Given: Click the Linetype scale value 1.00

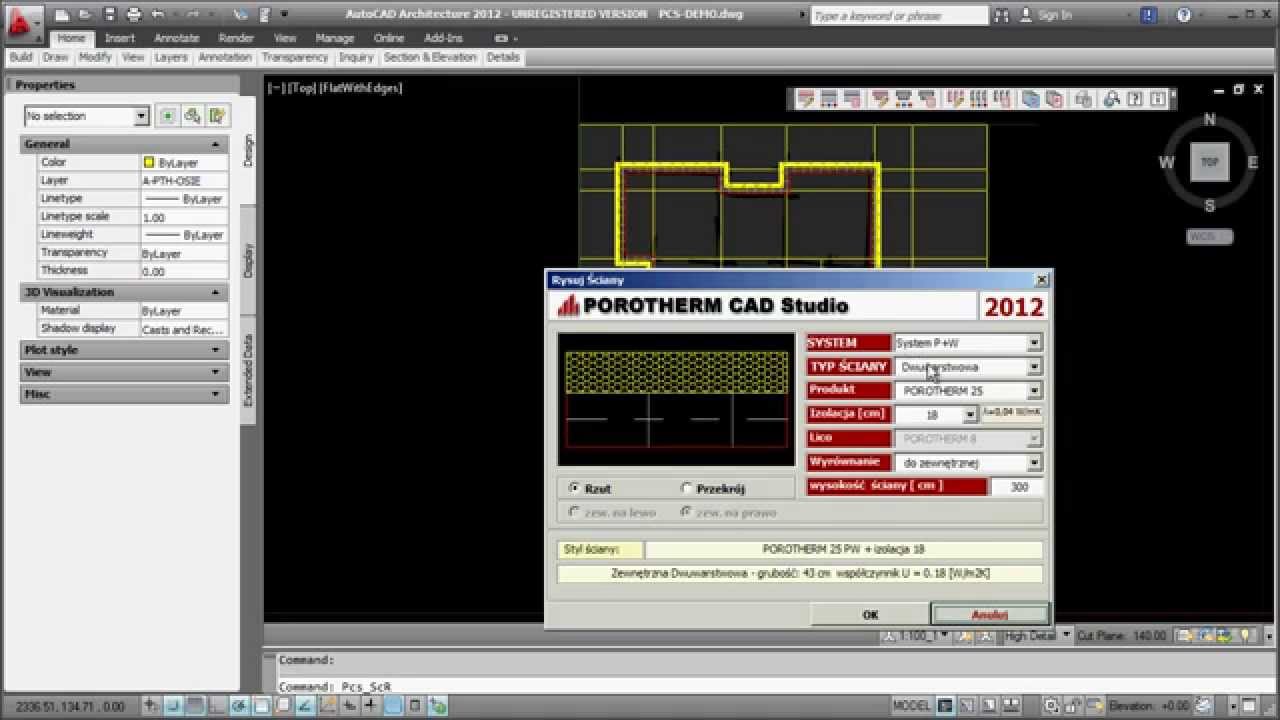Looking at the screenshot, I should (x=184, y=217).
